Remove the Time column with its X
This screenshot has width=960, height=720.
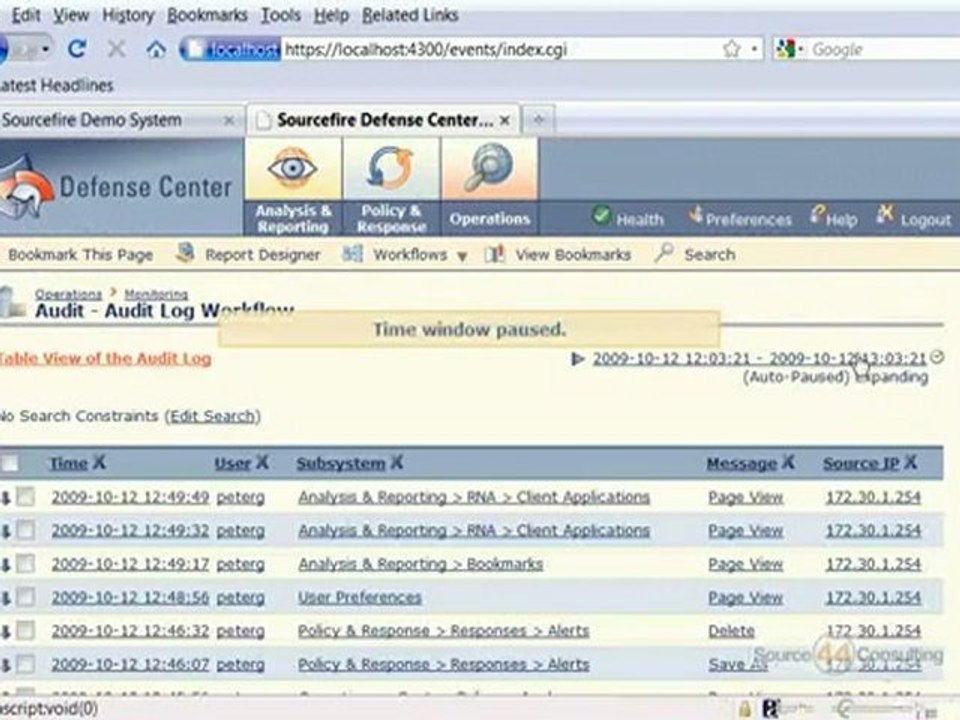[99, 462]
